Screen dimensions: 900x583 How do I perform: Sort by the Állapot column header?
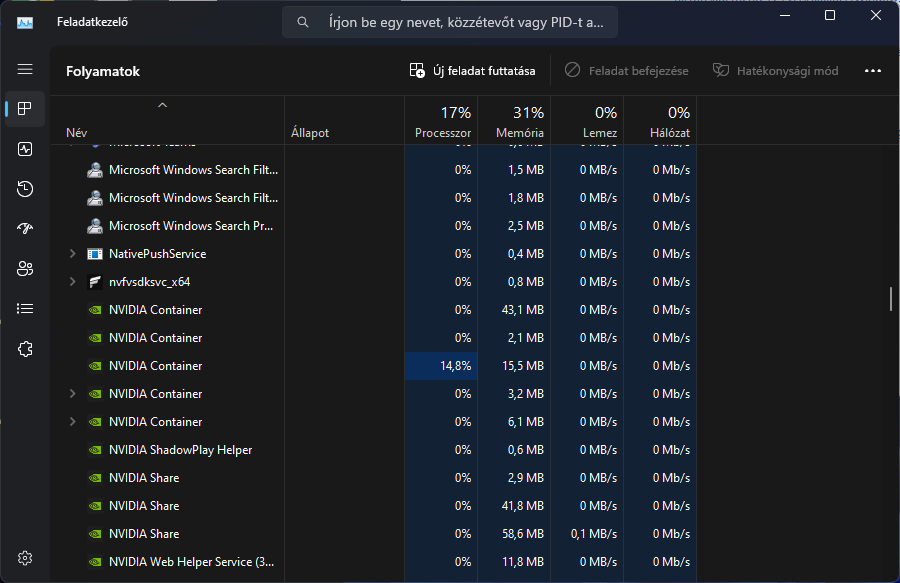(x=344, y=121)
